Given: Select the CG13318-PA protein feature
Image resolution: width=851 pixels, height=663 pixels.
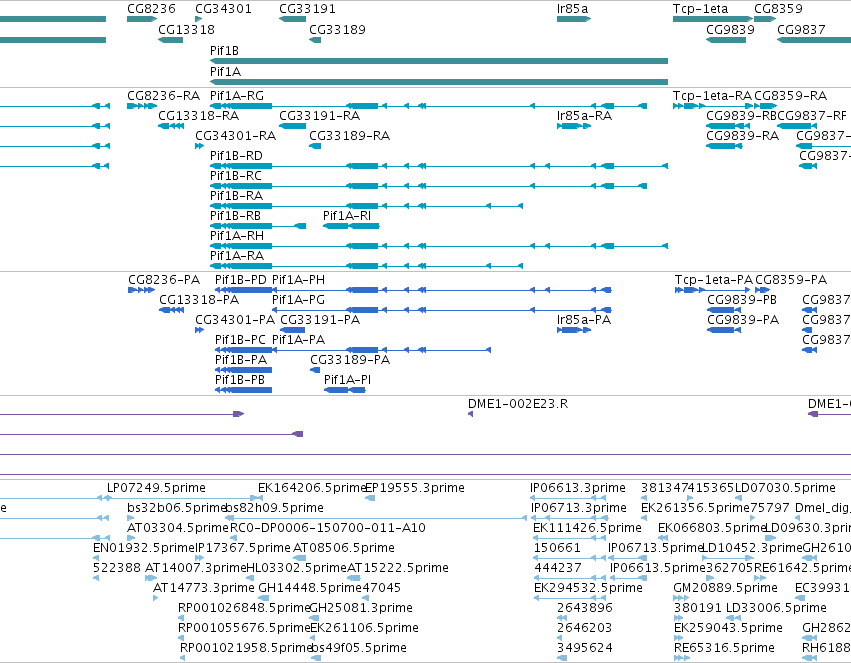Looking at the screenshot, I should (172, 310).
